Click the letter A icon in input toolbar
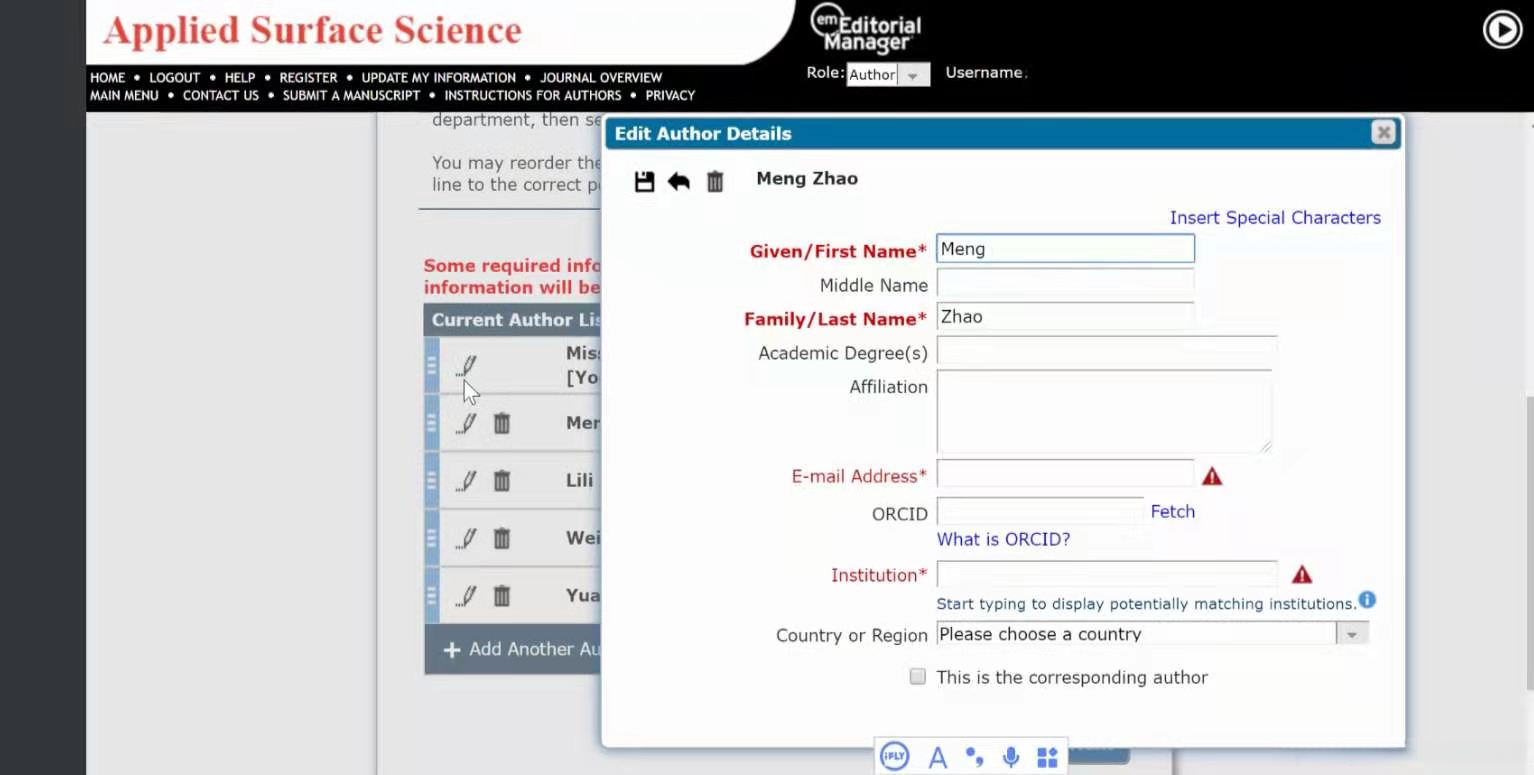This screenshot has height=775, width=1534. 938,758
